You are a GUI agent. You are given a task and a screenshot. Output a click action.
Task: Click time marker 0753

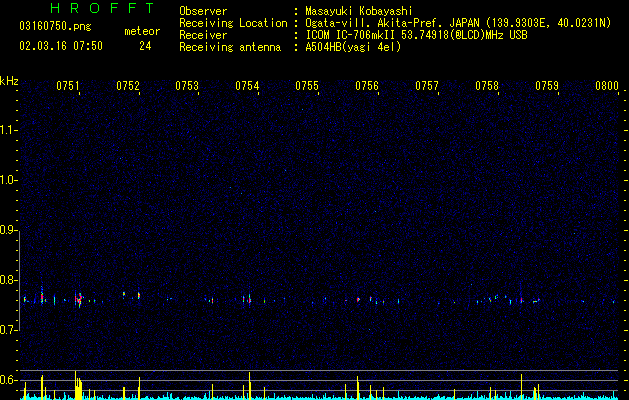click(x=187, y=86)
